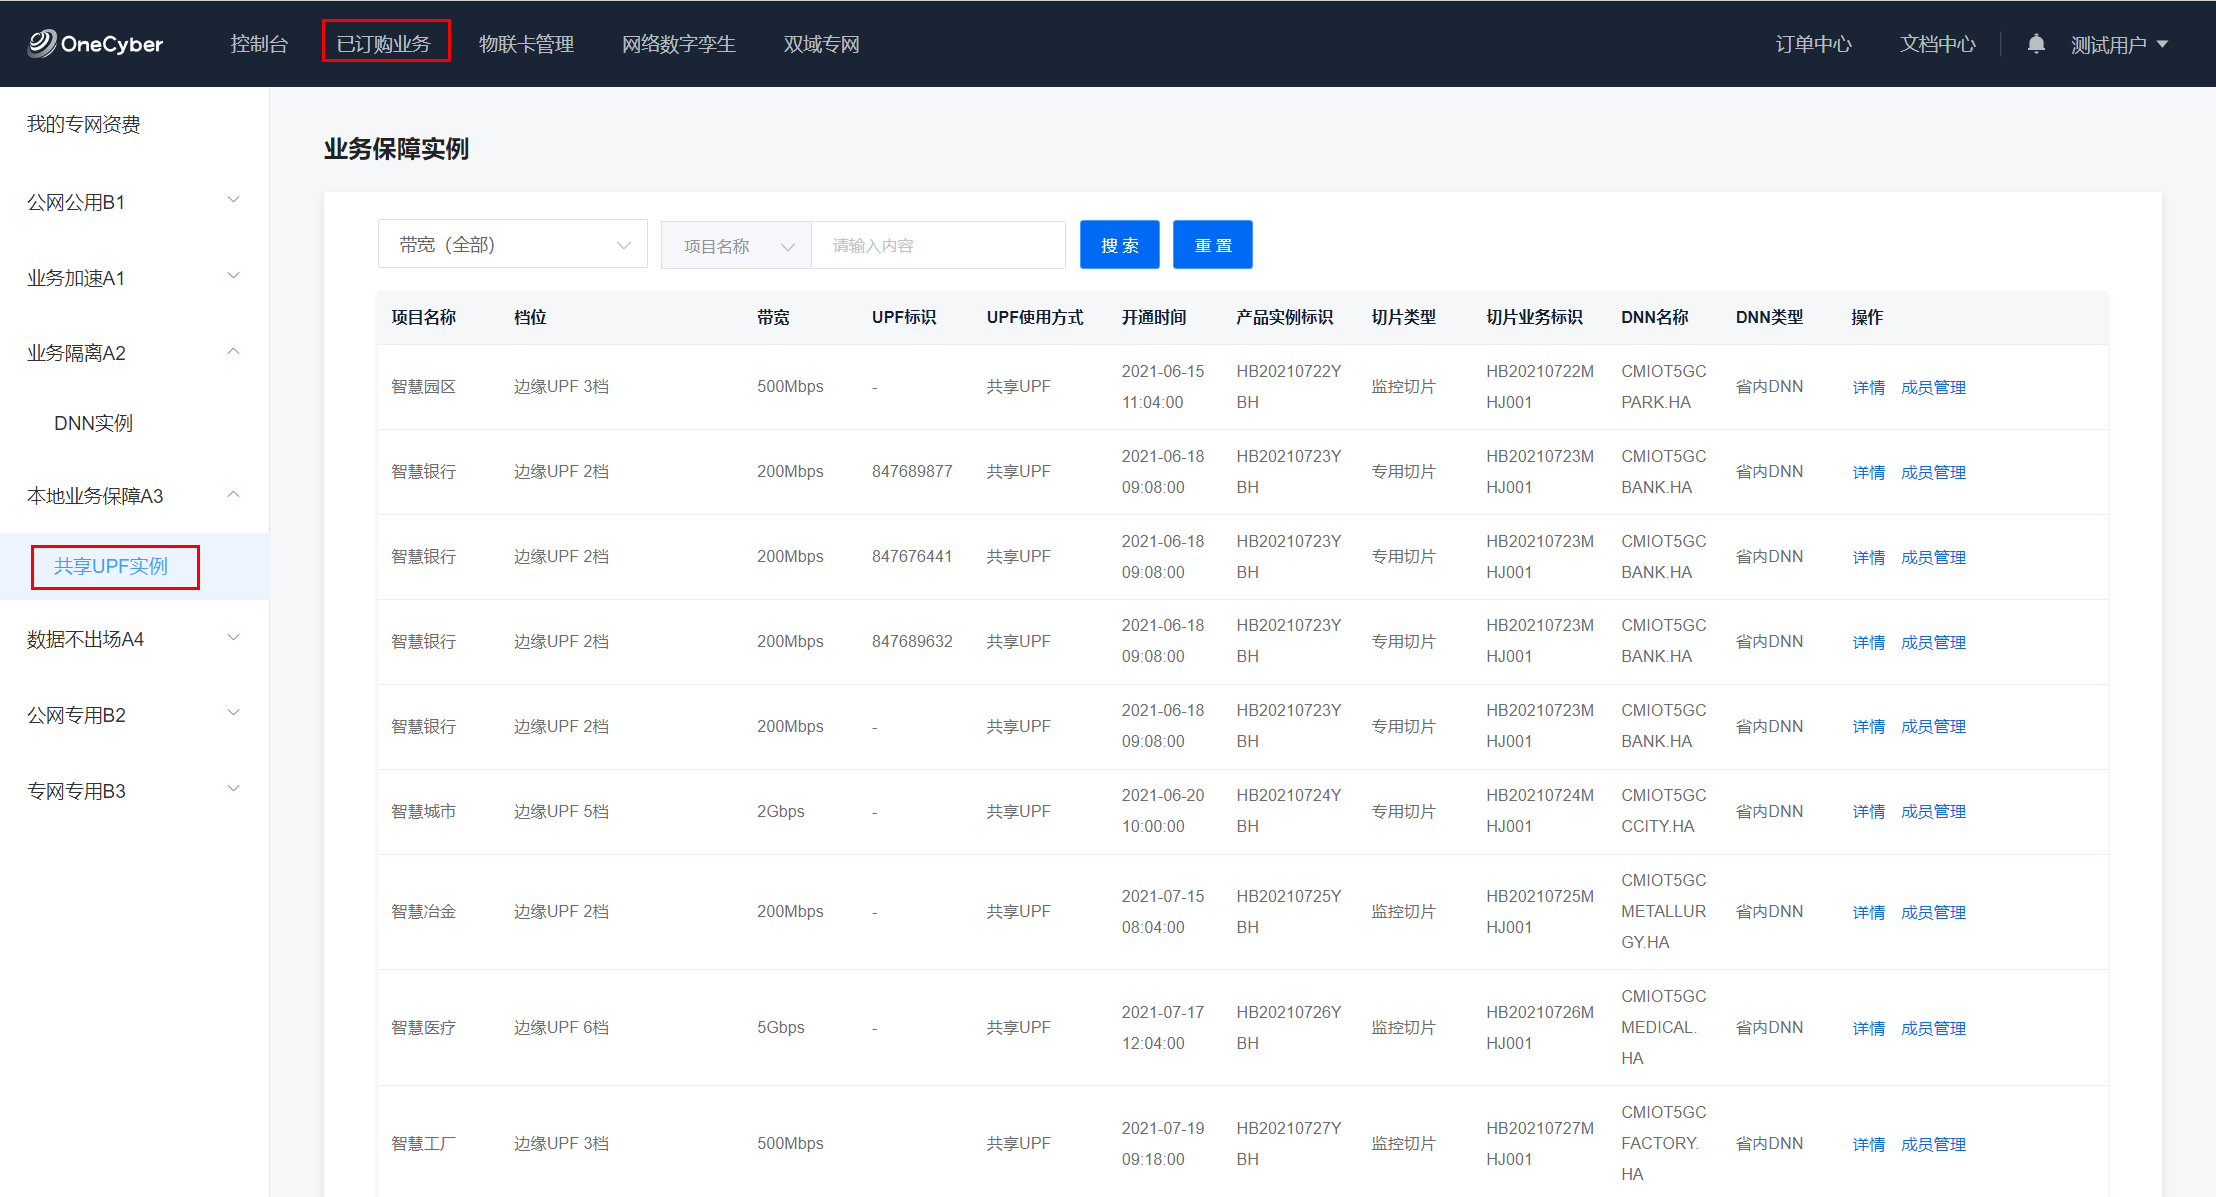Expand the 专网专用B3 sidebar section
2216x1197 pixels.
point(133,791)
